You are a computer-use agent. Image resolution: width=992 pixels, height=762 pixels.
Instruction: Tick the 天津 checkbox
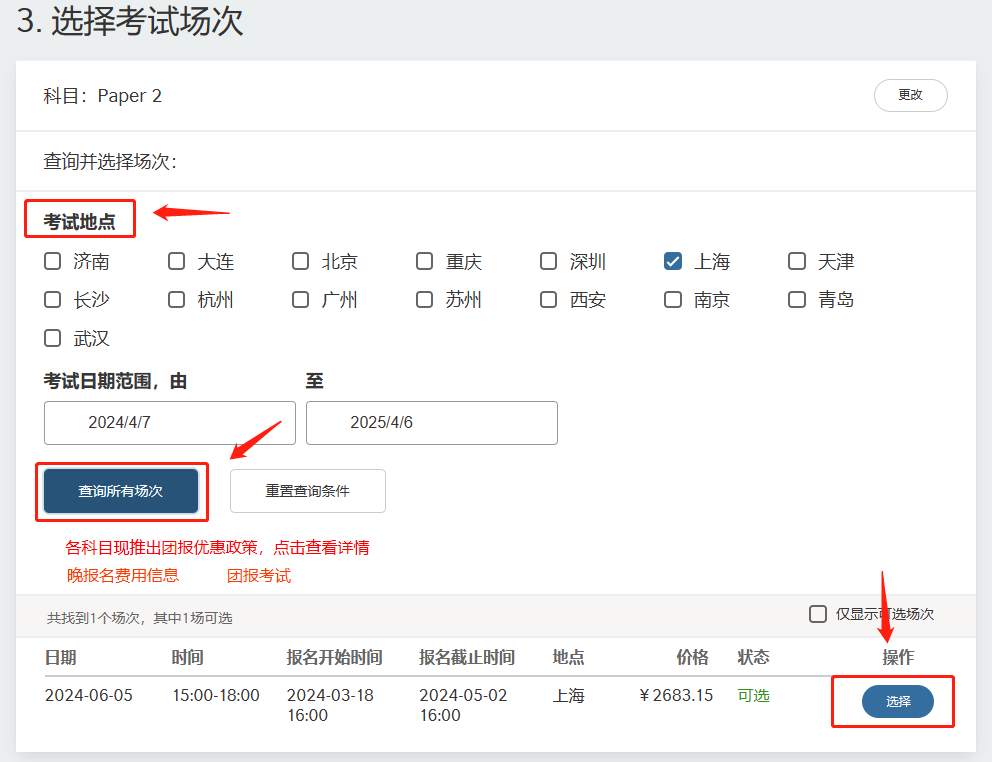pyautogui.click(x=797, y=262)
